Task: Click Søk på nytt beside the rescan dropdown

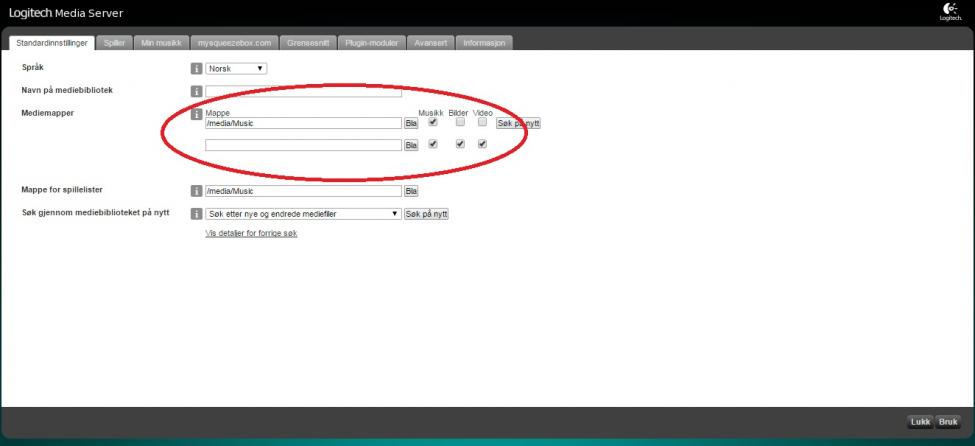Action: coord(426,214)
